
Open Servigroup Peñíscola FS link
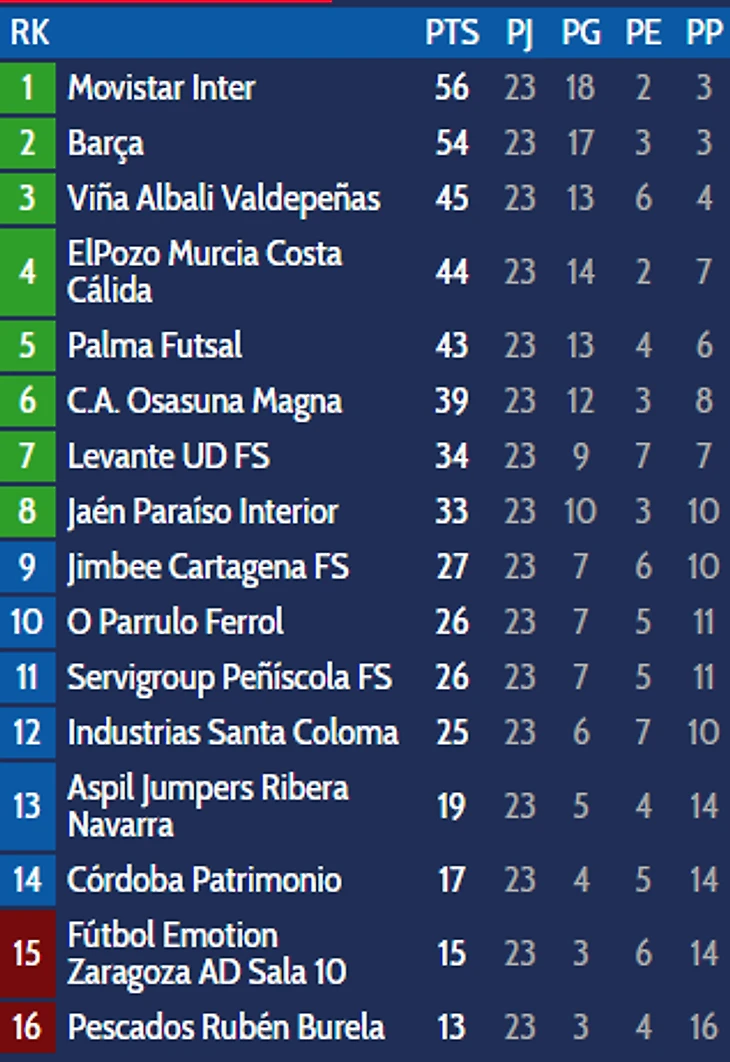(x=229, y=678)
